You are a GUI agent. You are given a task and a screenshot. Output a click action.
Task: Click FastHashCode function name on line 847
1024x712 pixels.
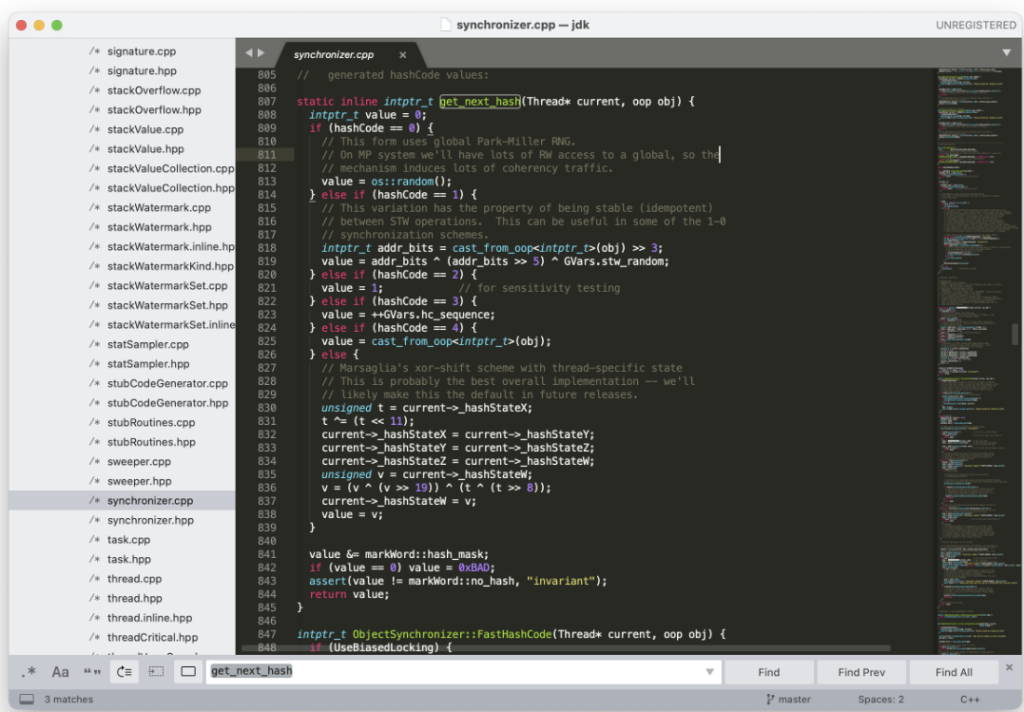515,634
